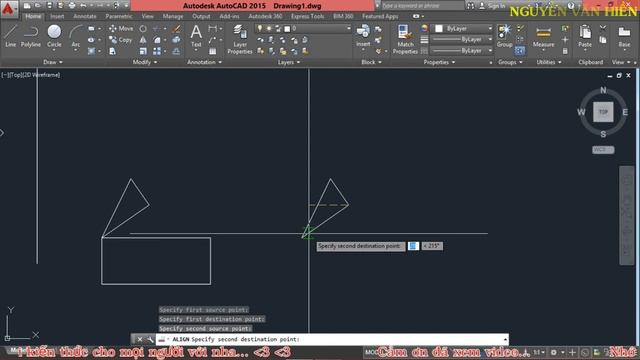
Task: Click the Insert block tool
Action: tap(363, 36)
